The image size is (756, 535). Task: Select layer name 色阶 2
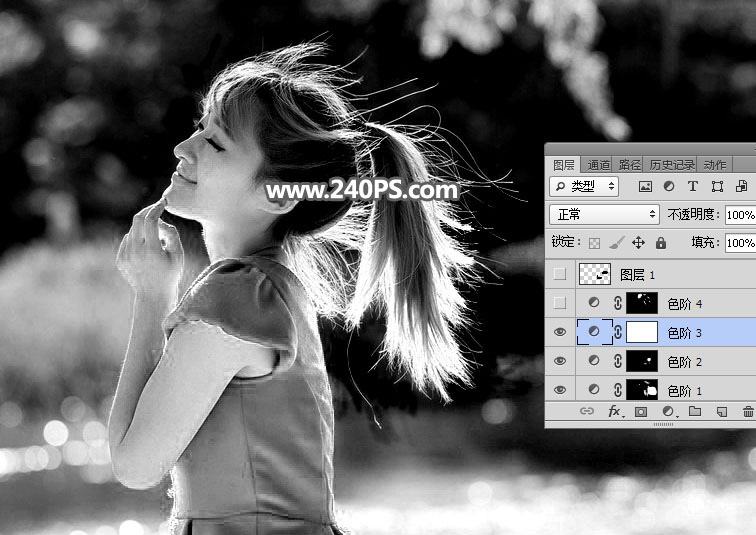(685, 361)
